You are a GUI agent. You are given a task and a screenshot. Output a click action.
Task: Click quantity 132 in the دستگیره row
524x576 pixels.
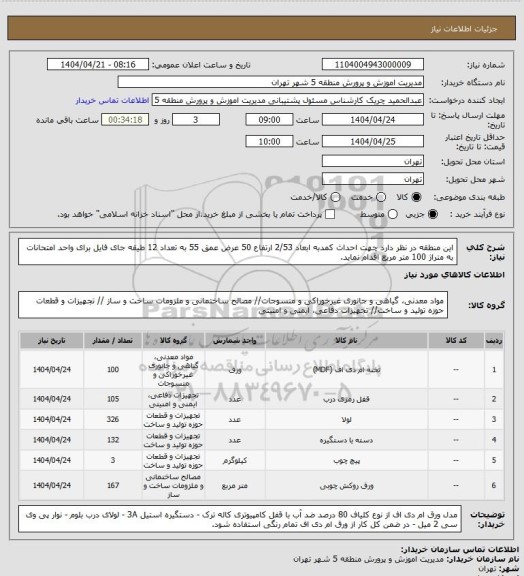pos(113,440)
